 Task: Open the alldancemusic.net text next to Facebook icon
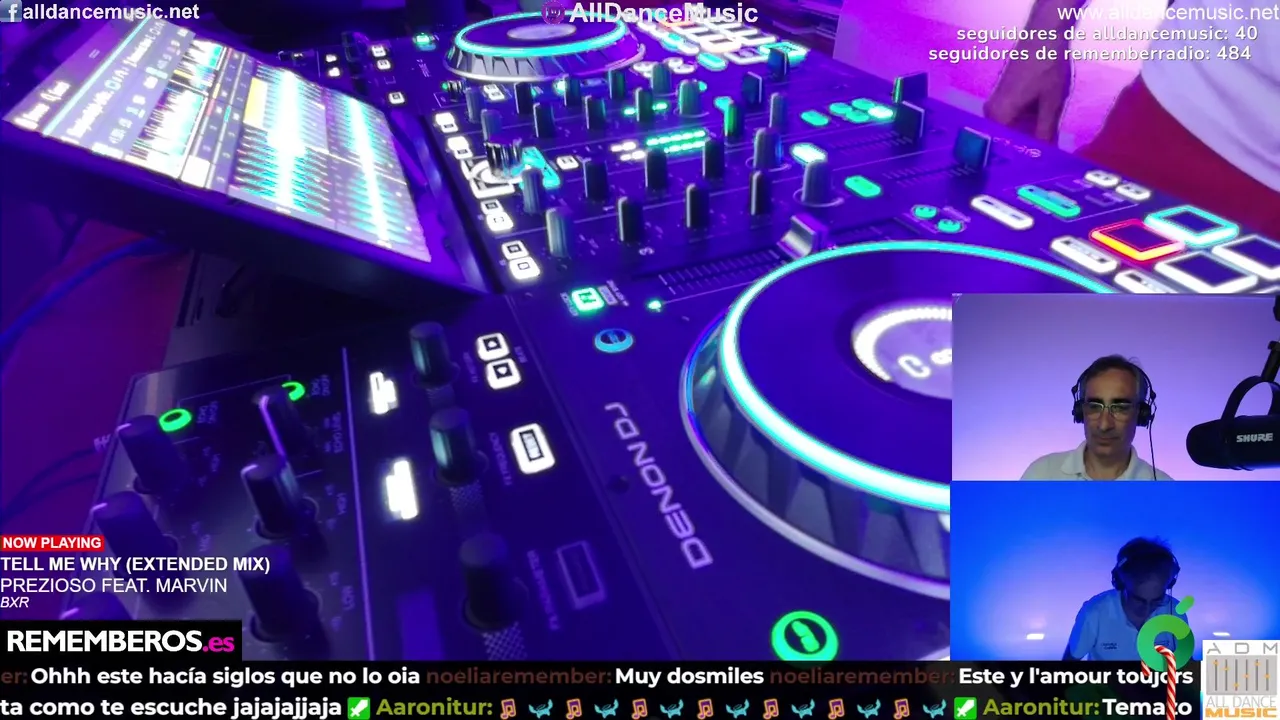110,12
